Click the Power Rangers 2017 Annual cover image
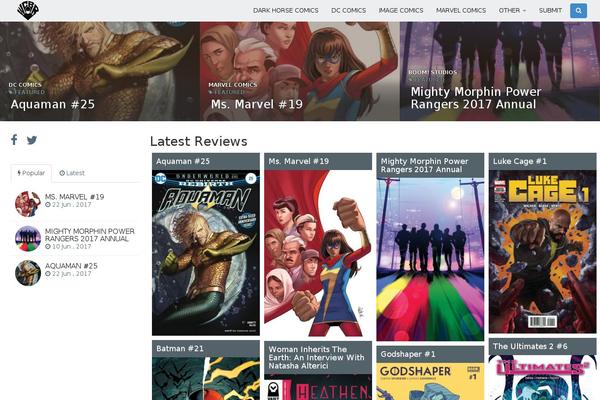The height and width of the screenshot is (400, 600). click(x=430, y=259)
